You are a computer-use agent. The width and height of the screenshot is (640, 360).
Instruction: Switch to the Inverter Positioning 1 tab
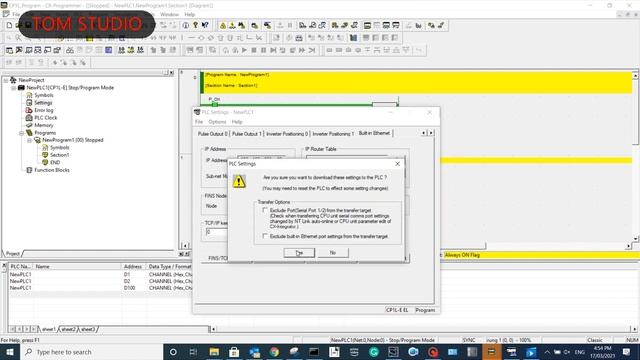(333, 134)
